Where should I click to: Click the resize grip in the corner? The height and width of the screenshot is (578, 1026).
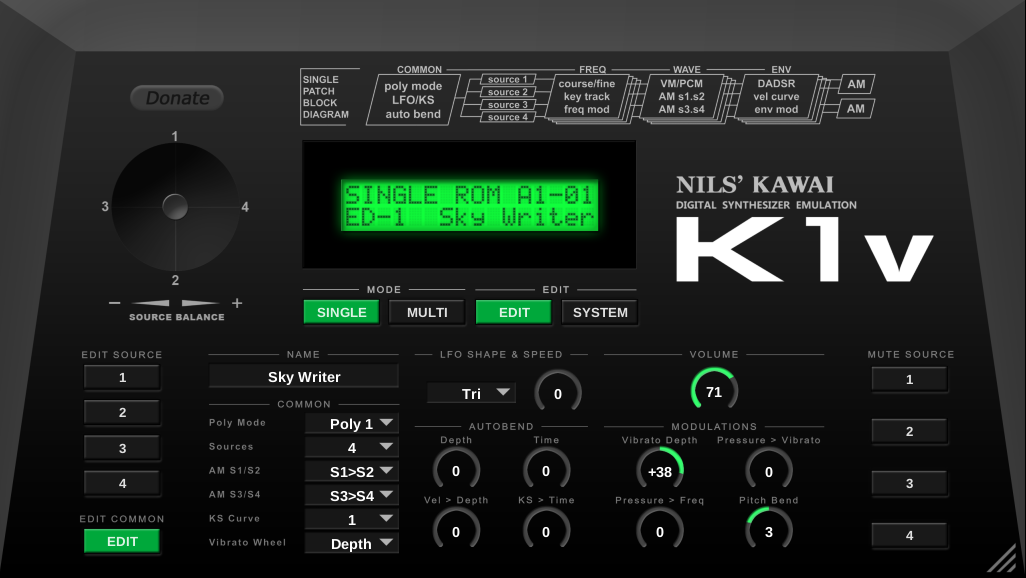click(x=1002, y=558)
